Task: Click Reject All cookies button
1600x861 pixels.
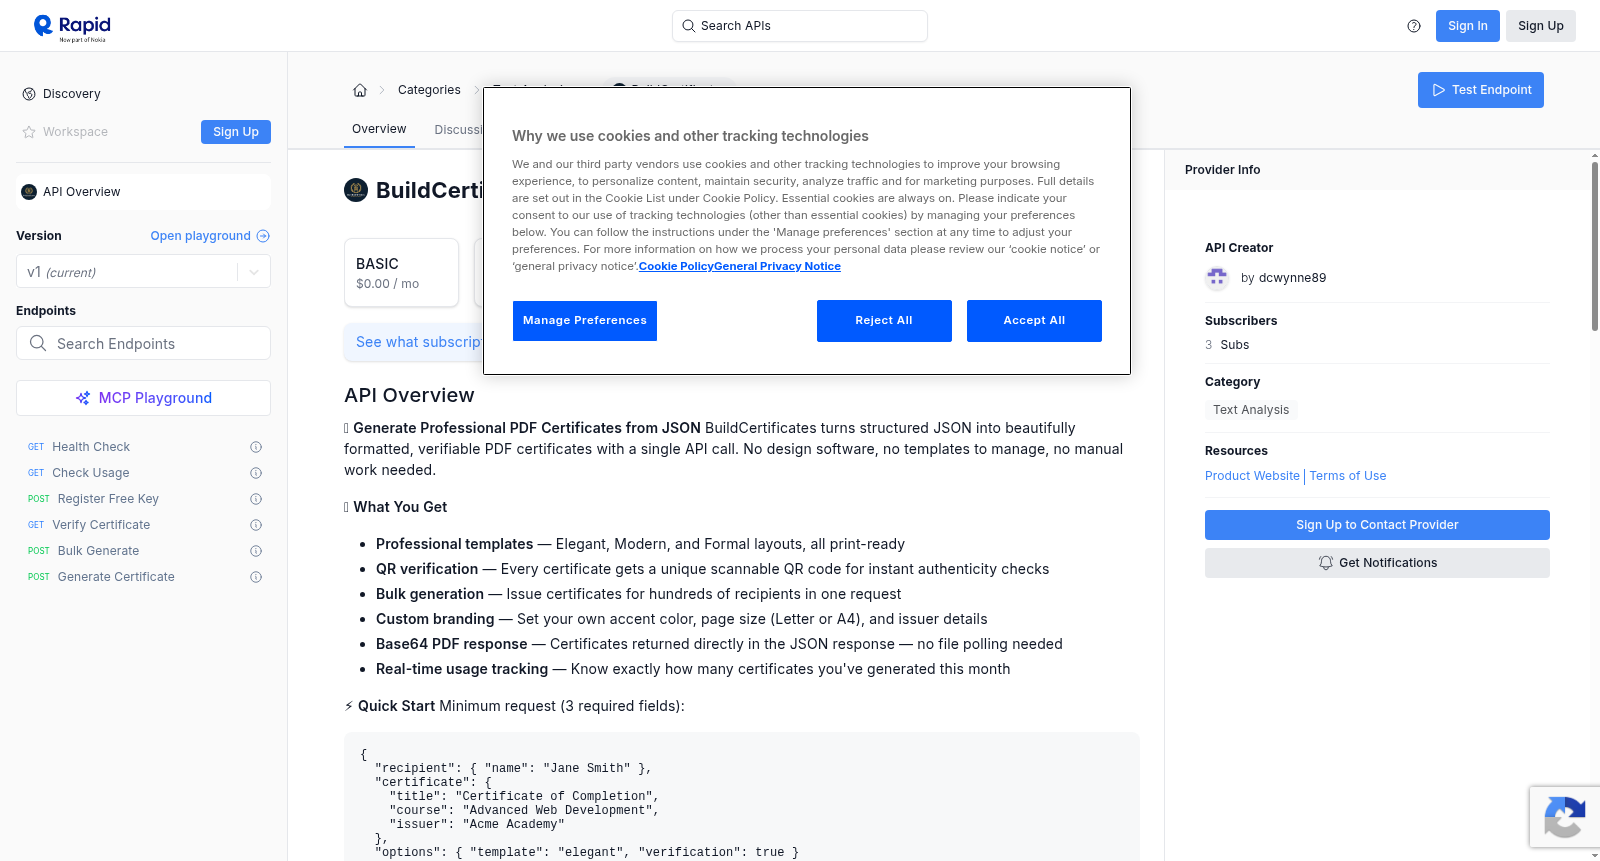Action: pos(884,321)
